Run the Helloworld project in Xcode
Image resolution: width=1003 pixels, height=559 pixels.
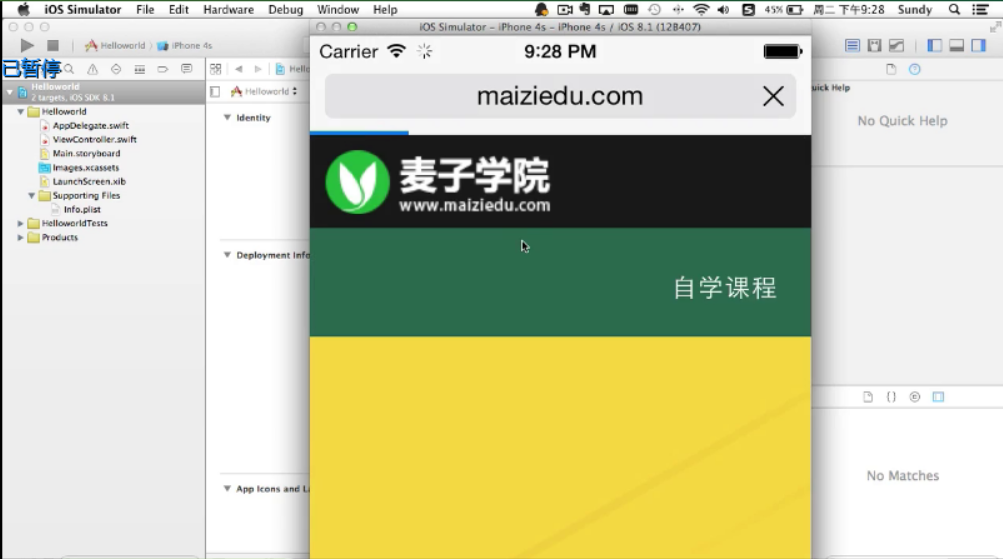pos(27,45)
